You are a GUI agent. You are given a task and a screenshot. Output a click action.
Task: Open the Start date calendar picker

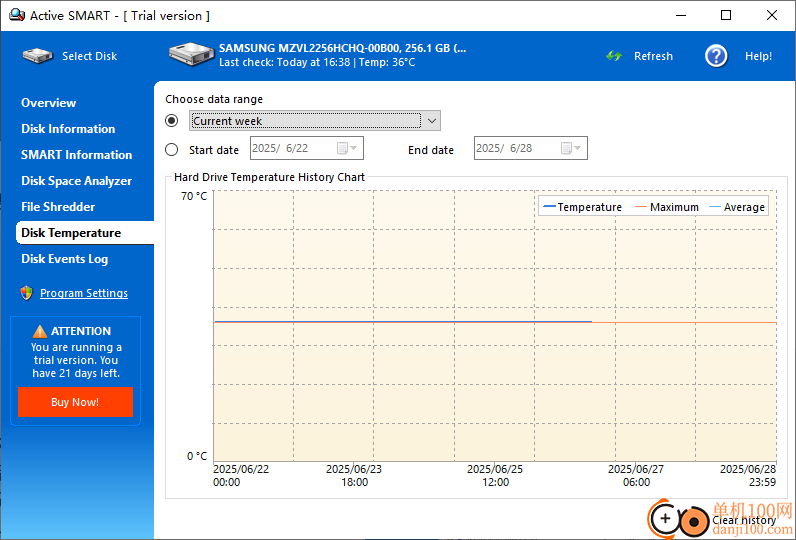click(348, 148)
